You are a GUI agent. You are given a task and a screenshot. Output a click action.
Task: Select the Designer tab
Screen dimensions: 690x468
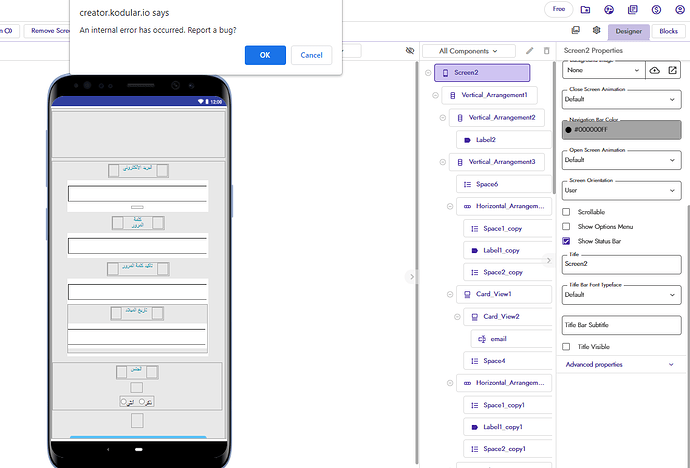click(x=628, y=32)
